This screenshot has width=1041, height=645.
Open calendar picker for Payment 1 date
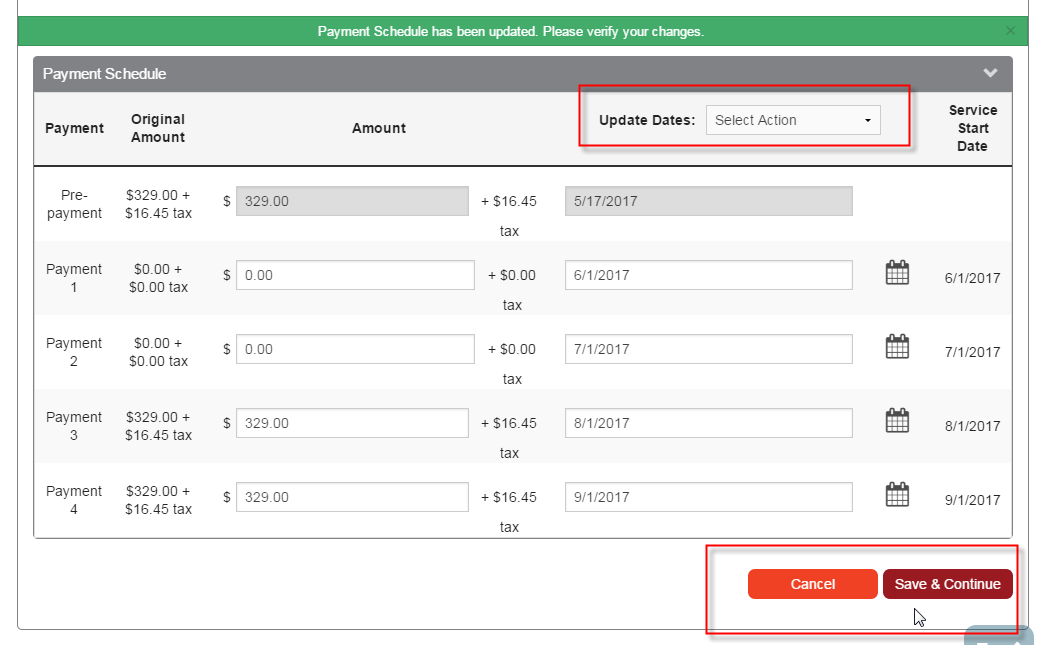click(897, 273)
